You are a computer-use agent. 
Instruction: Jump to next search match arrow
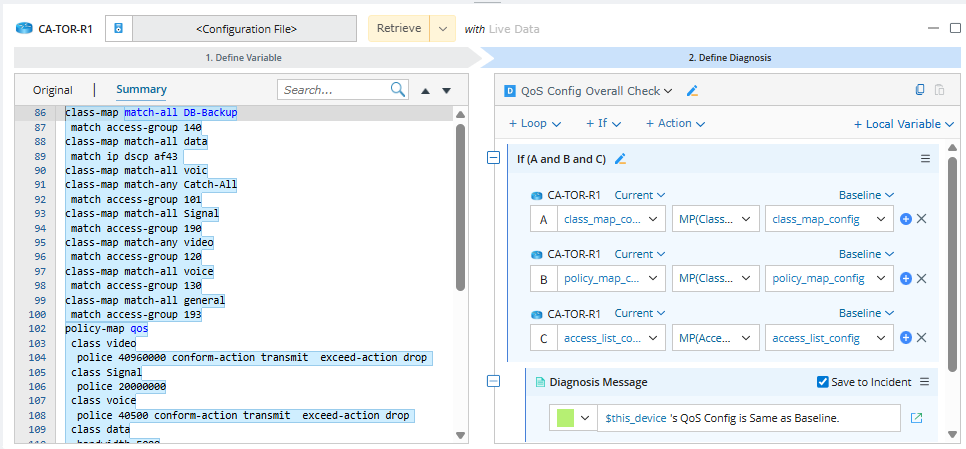coord(447,91)
